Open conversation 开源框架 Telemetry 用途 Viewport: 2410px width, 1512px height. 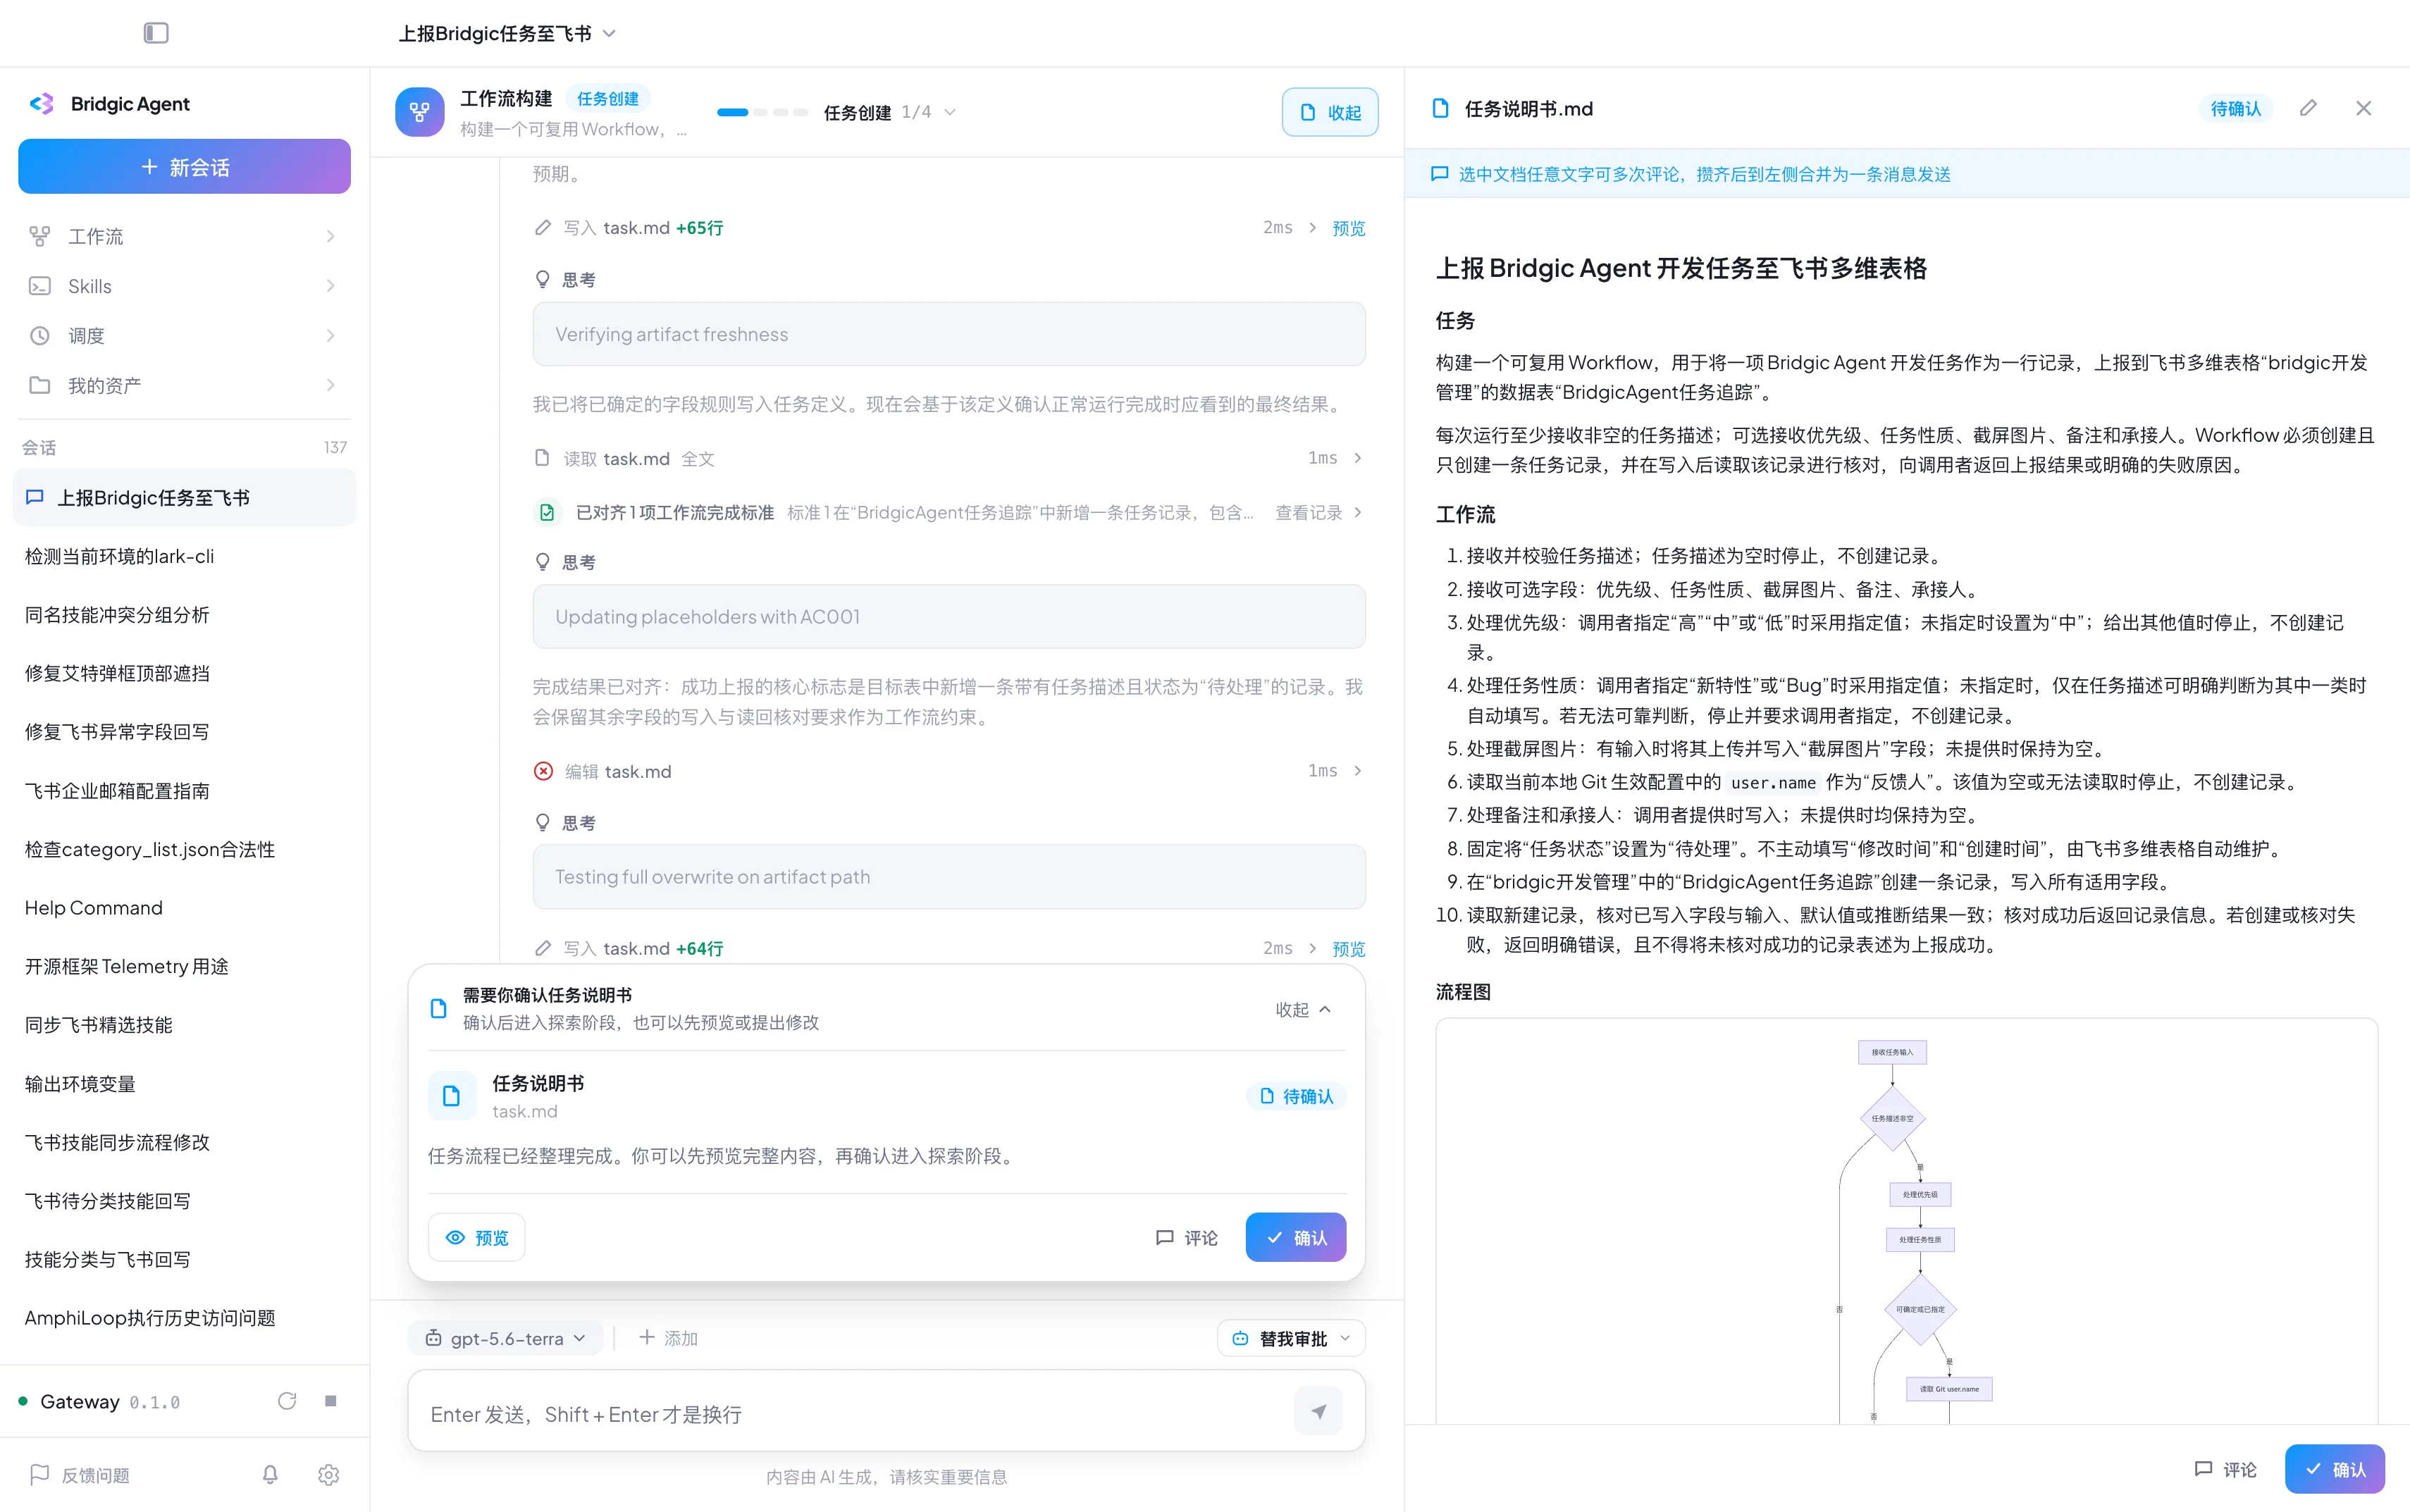(x=184, y=966)
